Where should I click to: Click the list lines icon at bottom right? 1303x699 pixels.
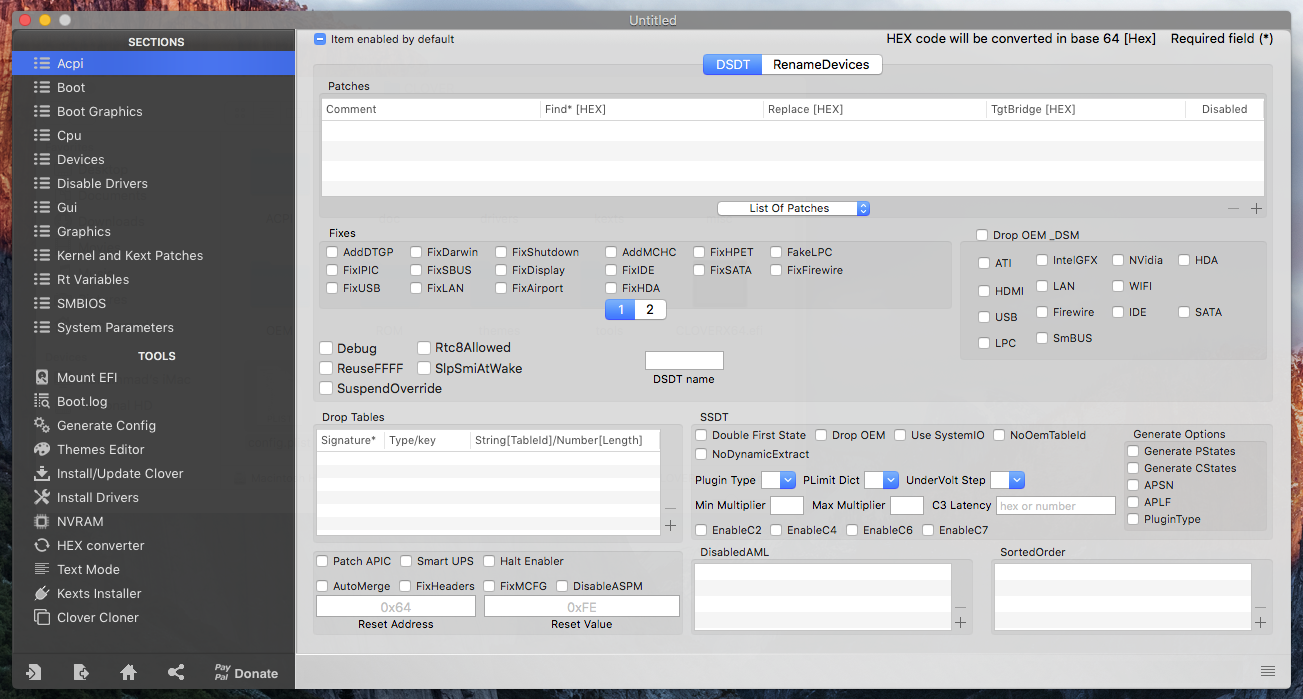1268,670
